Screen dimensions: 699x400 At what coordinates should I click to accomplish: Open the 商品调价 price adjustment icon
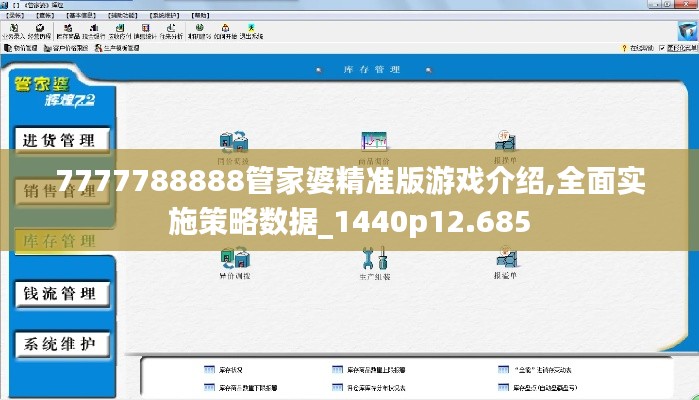tap(374, 148)
